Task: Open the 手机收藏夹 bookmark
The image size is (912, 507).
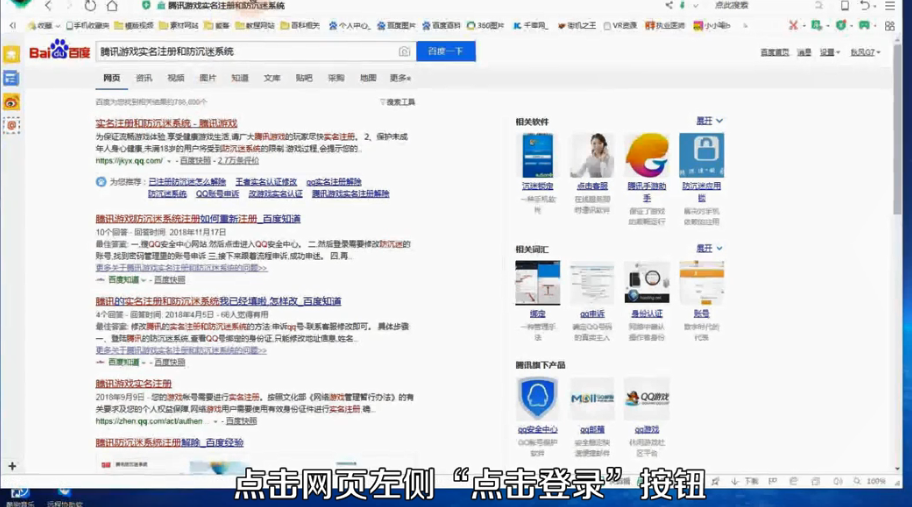Action: point(88,26)
